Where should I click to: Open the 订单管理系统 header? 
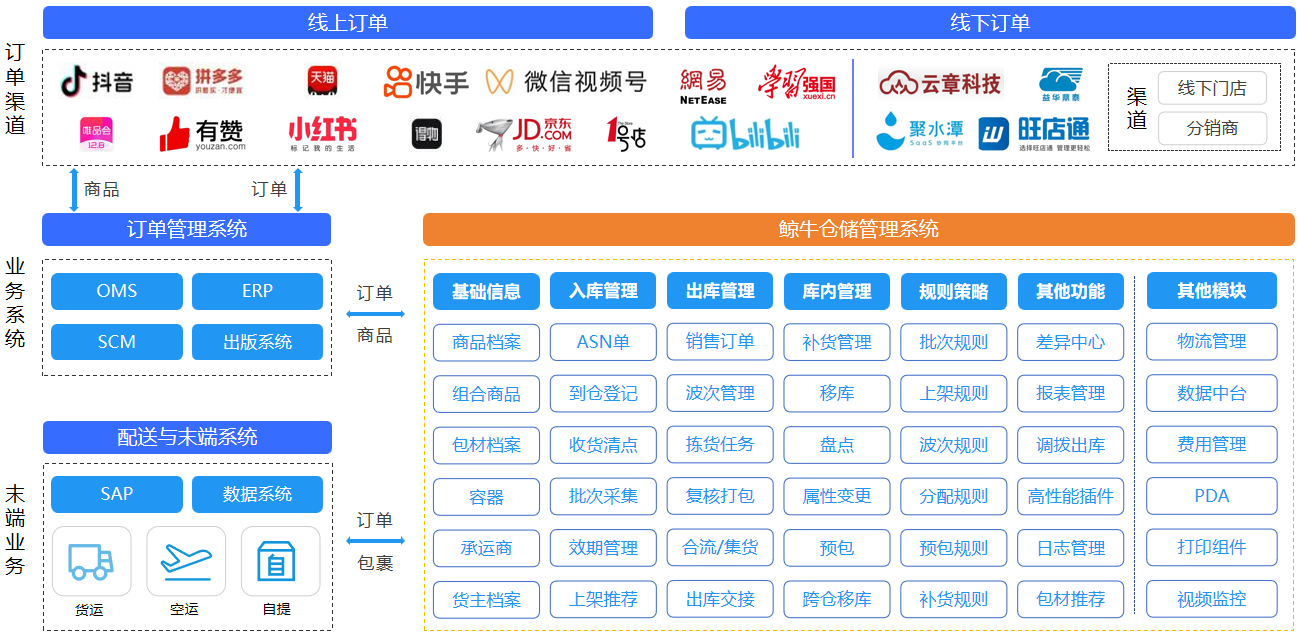tap(186, 229)
